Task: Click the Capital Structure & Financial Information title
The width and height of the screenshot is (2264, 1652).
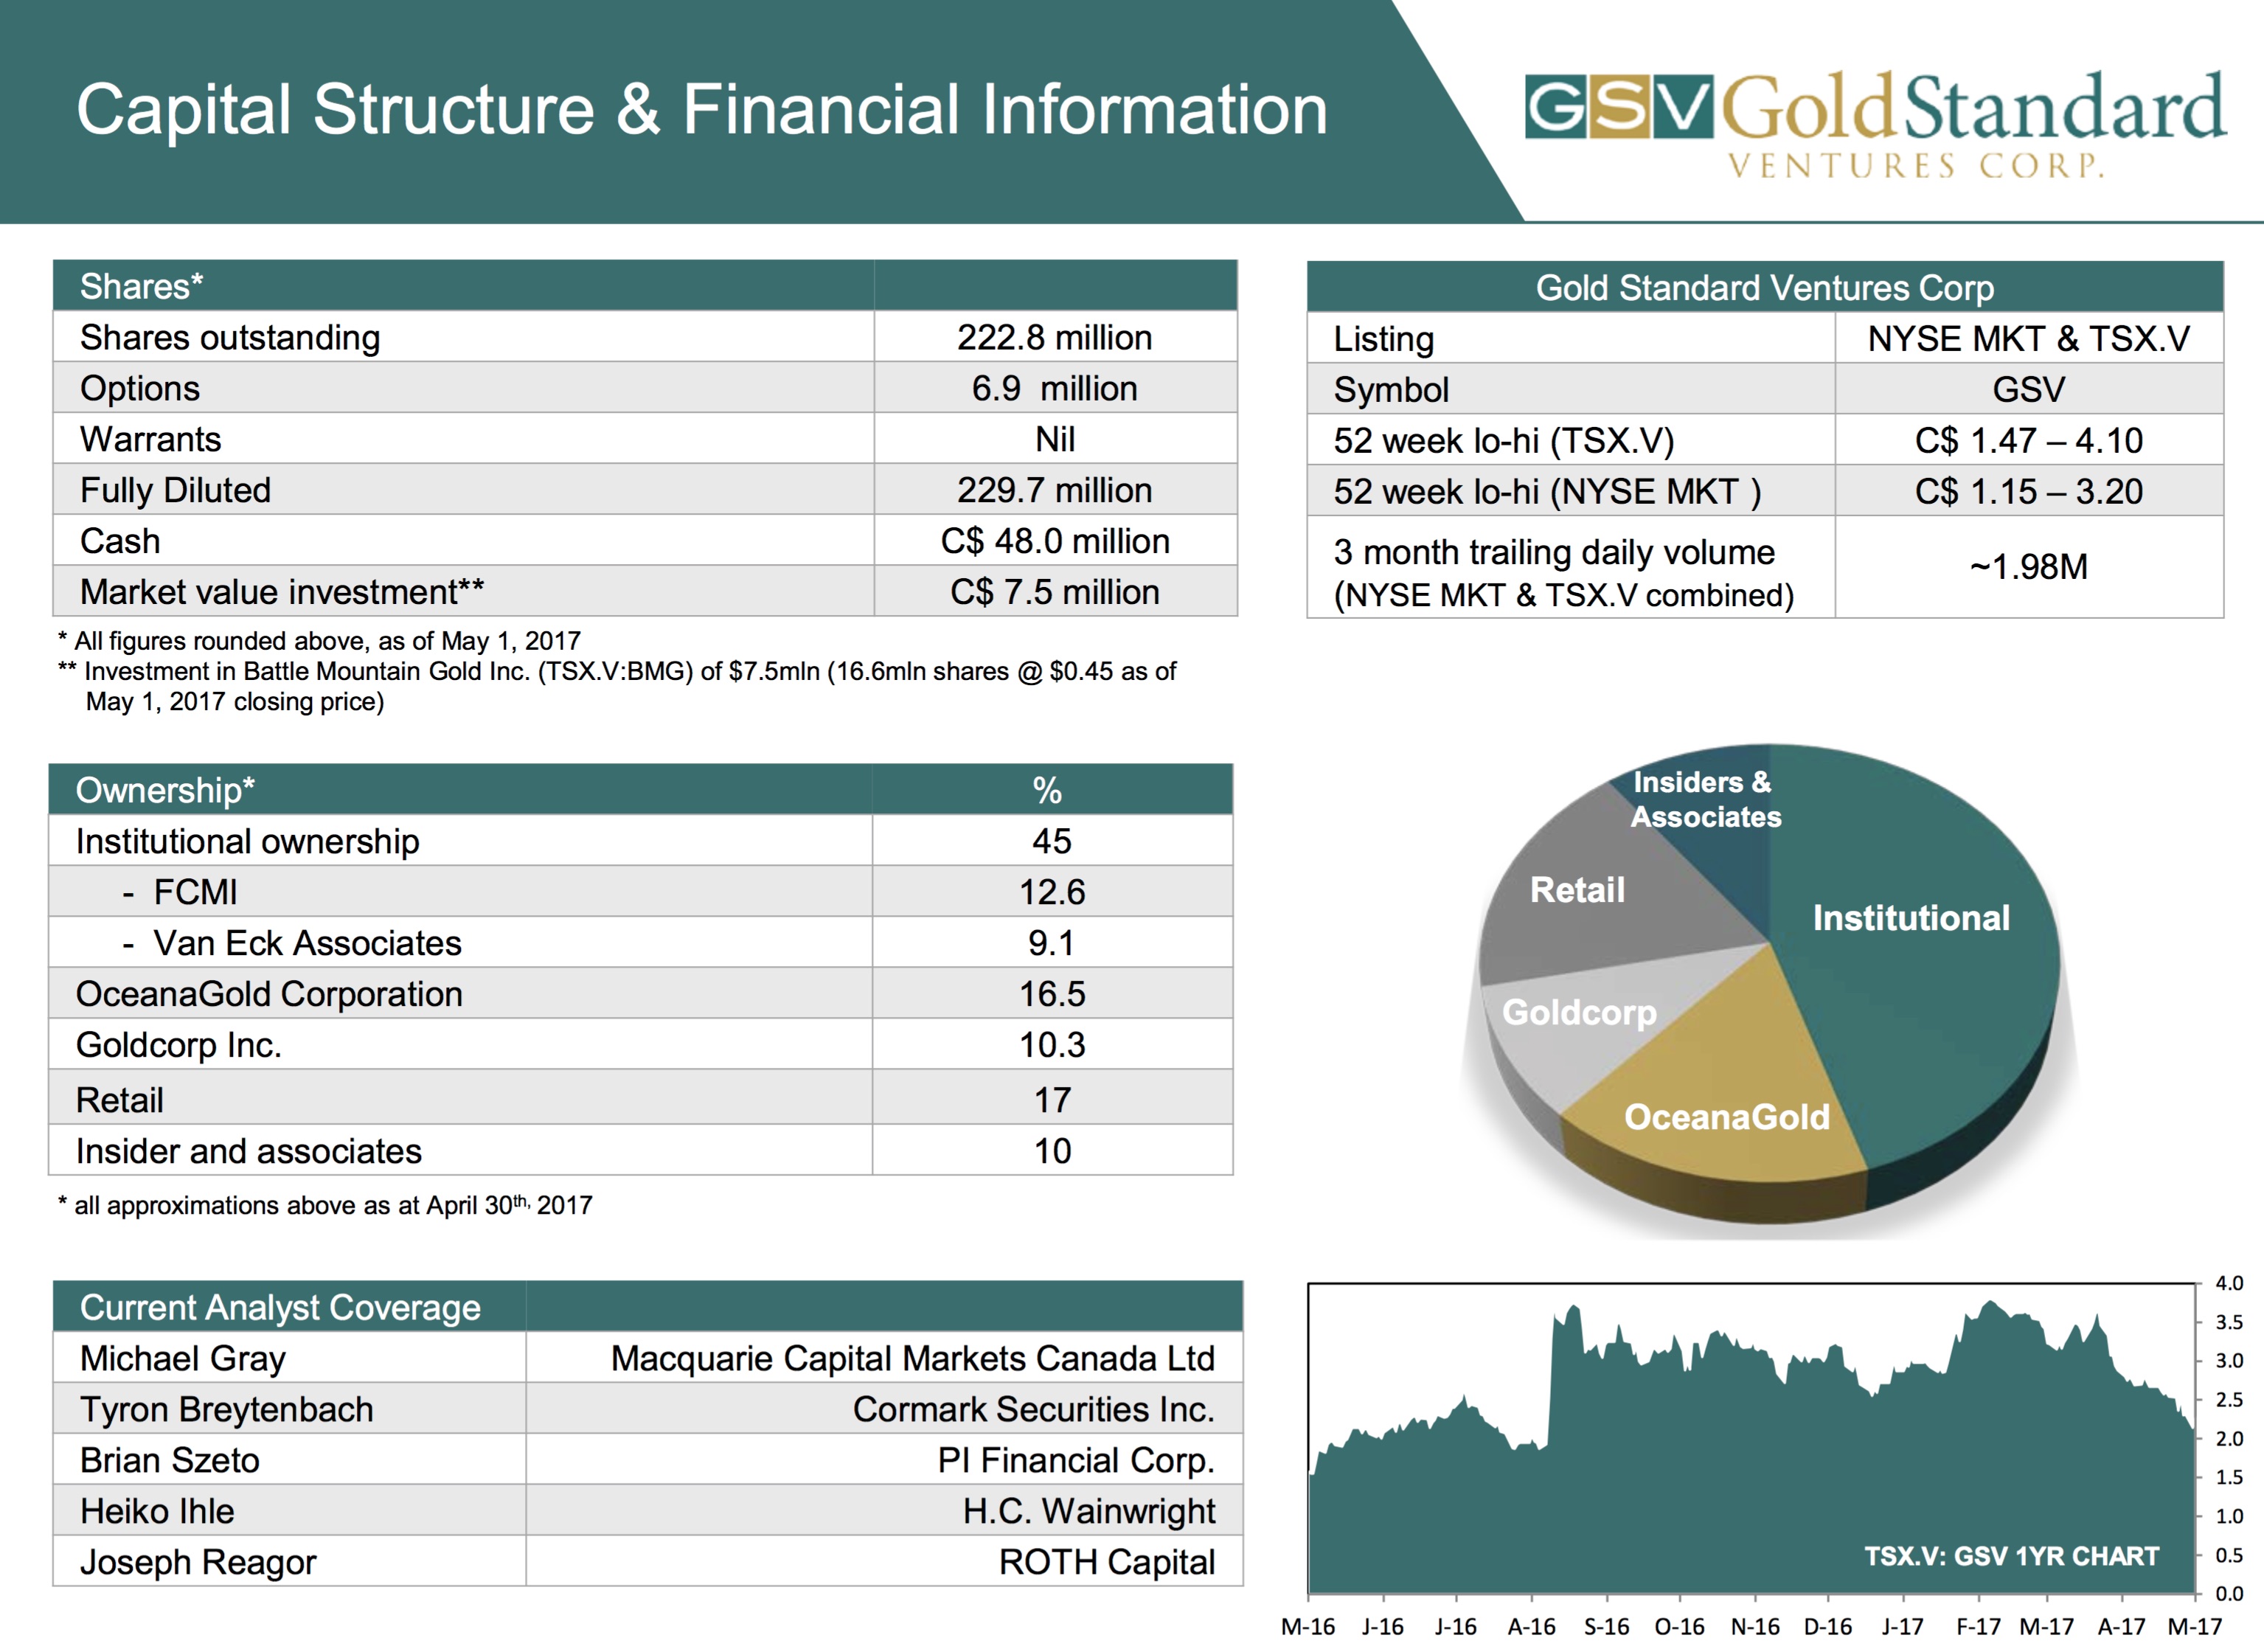Action: pos(702,110)
